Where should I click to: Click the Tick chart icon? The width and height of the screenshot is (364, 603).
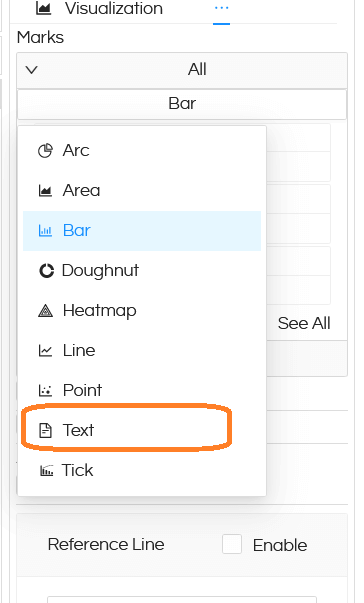coord(47,470)
